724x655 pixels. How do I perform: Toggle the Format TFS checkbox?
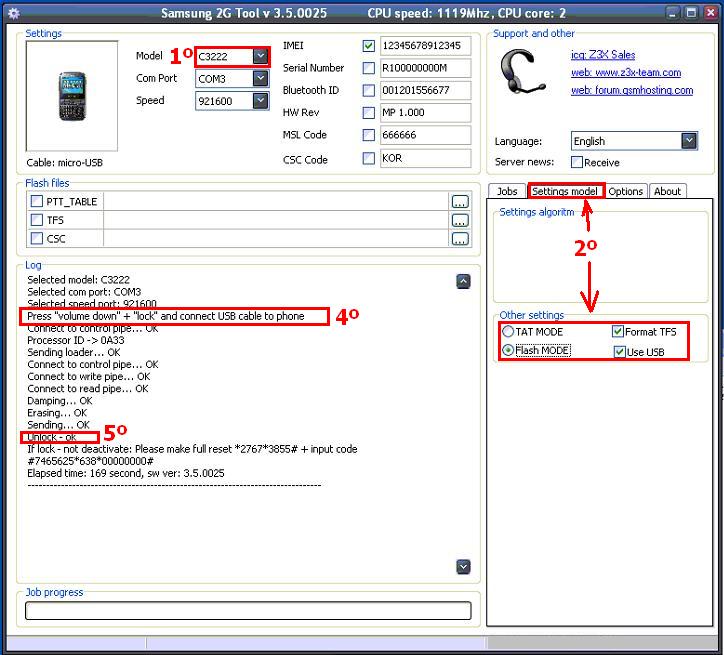pyautogui.click(x=618, y=331)
